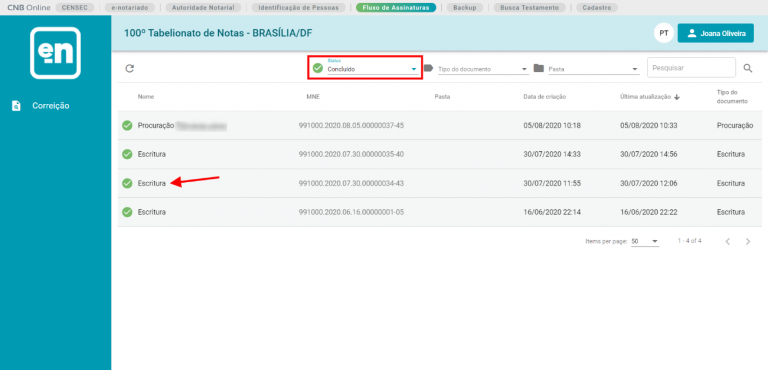This screenshot has width=768, height=370.
Task: Go to next page arrow
Action: pyautogui.click(x=747, y=241)
